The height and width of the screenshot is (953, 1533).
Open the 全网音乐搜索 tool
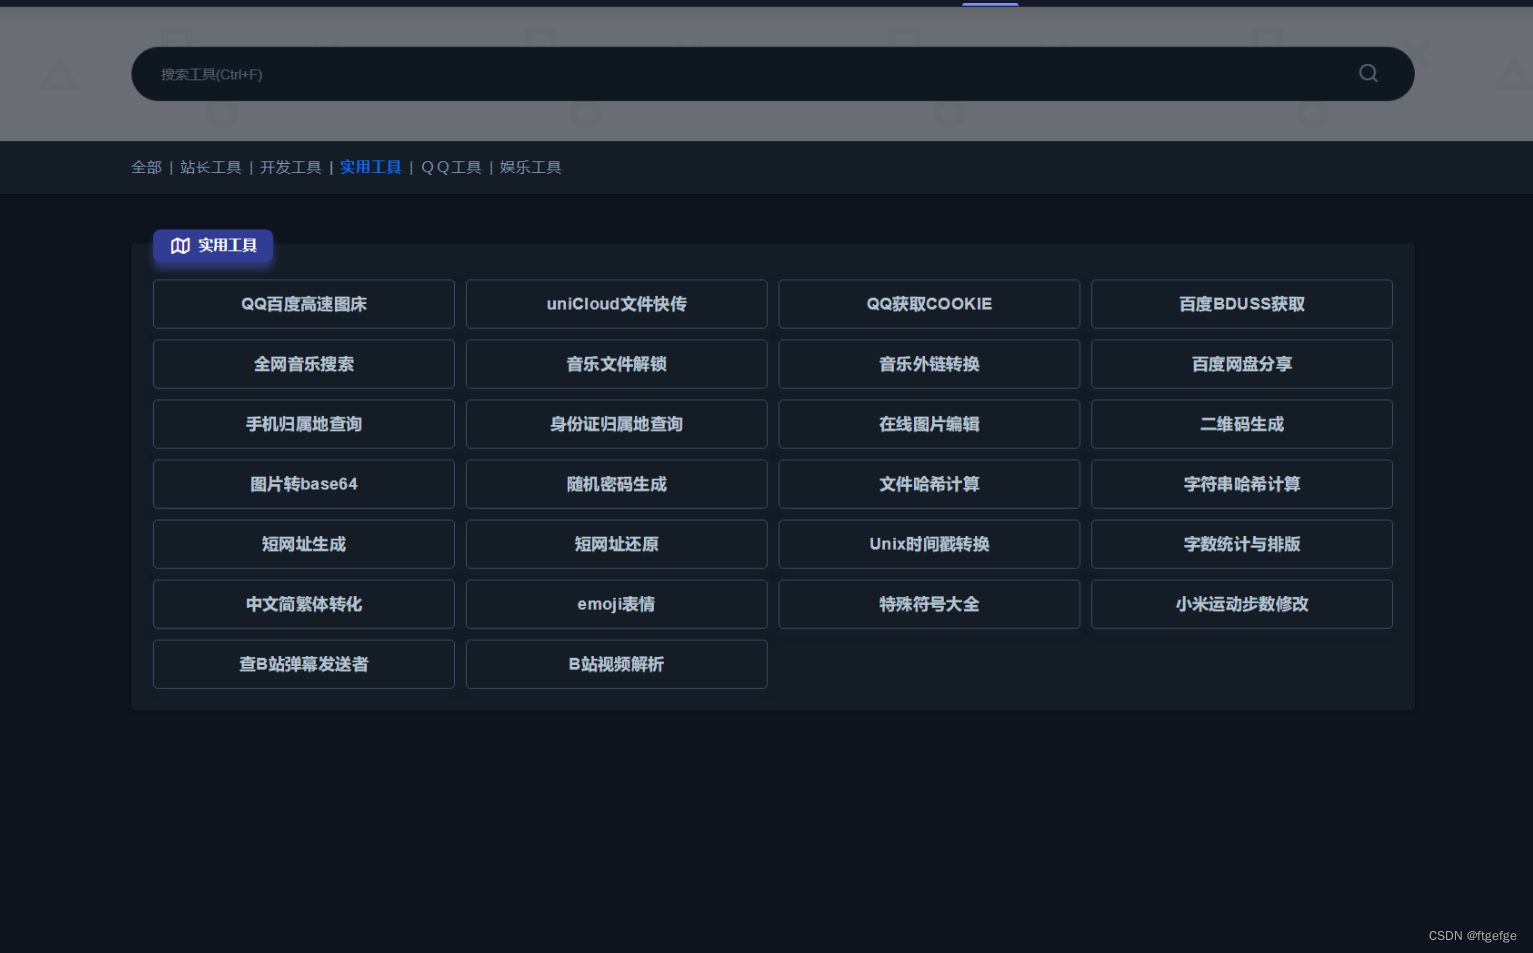[x=304, y=364]
